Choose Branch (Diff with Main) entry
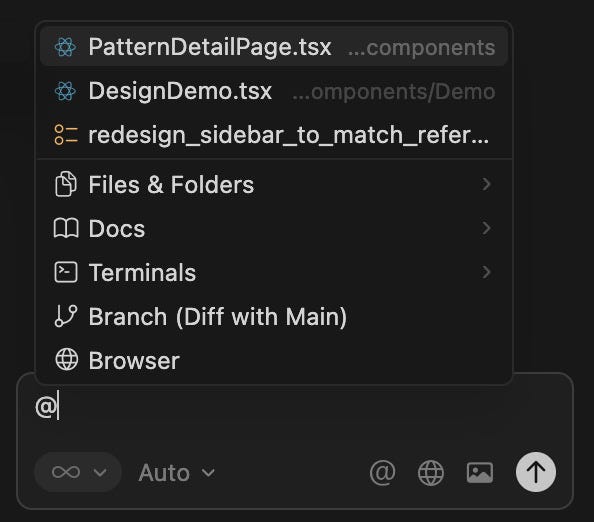The height and width of the screenshot is (522, 594). (274, 316)
